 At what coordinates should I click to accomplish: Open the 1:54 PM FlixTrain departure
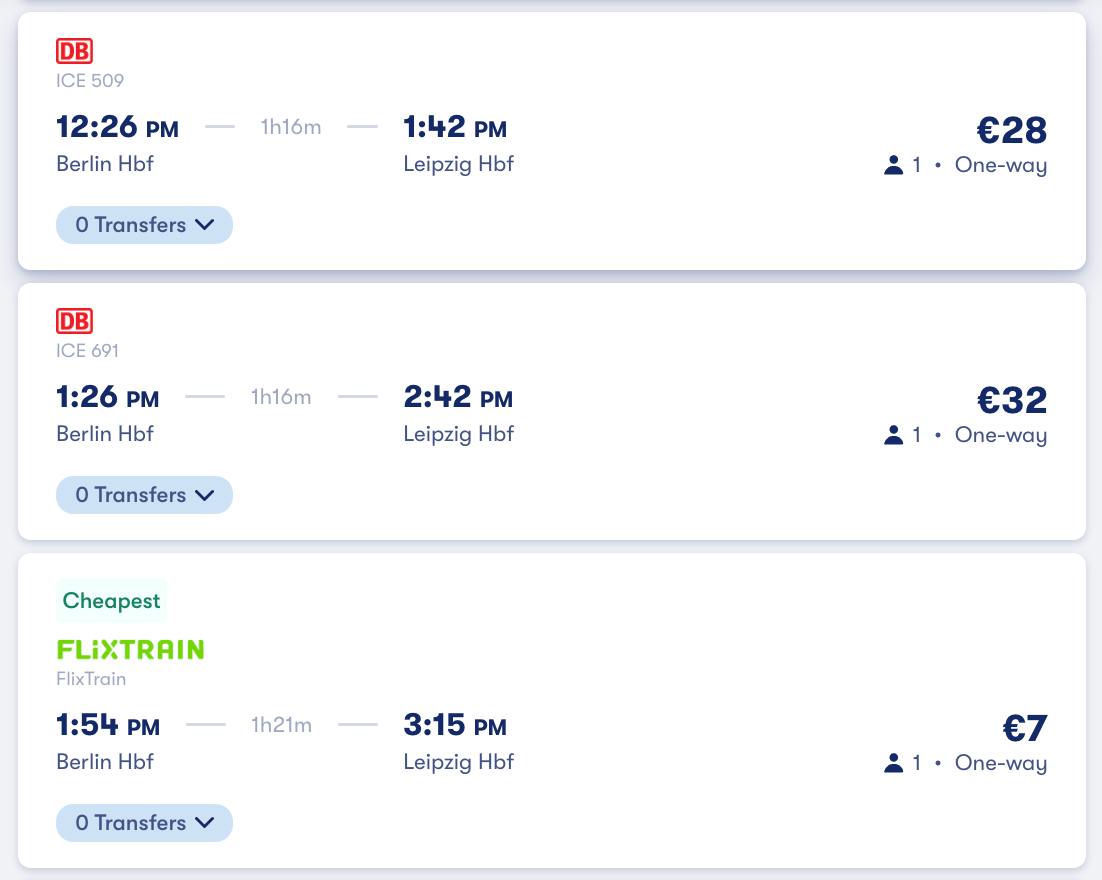[108, 725]
